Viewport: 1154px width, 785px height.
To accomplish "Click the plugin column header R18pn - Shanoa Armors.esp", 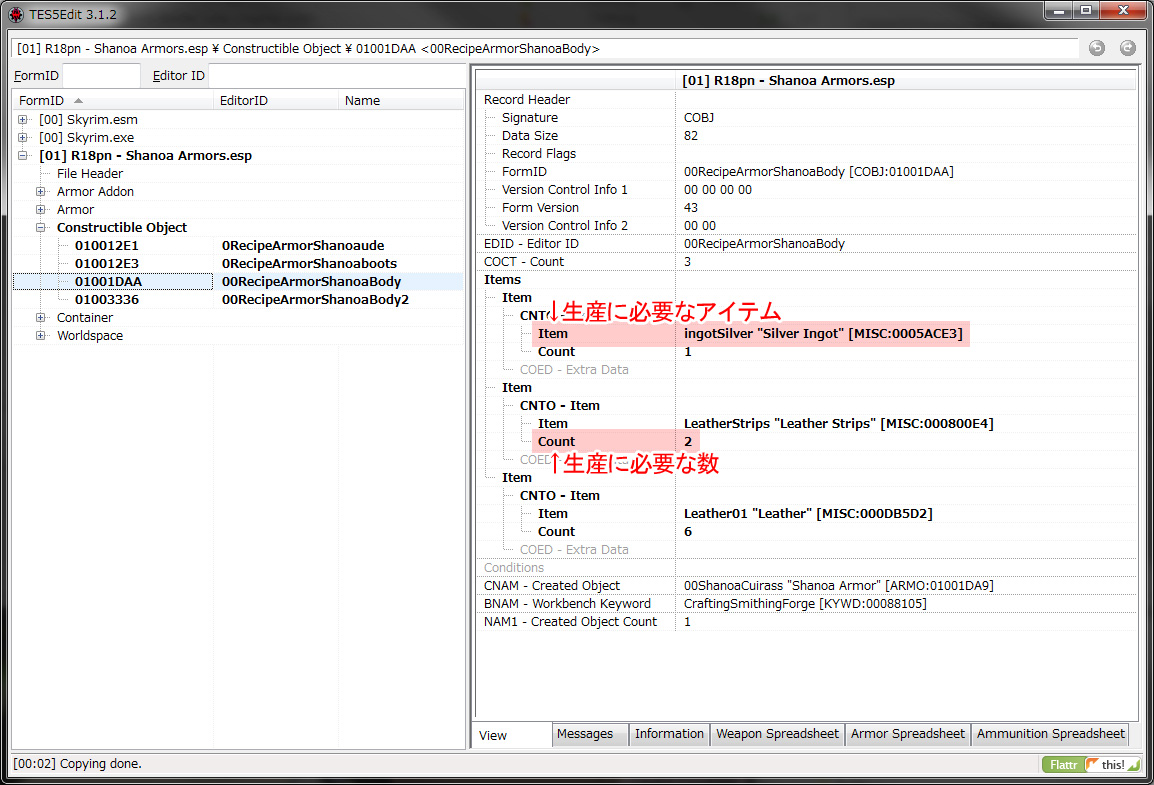I will click(x=905, y=81).
